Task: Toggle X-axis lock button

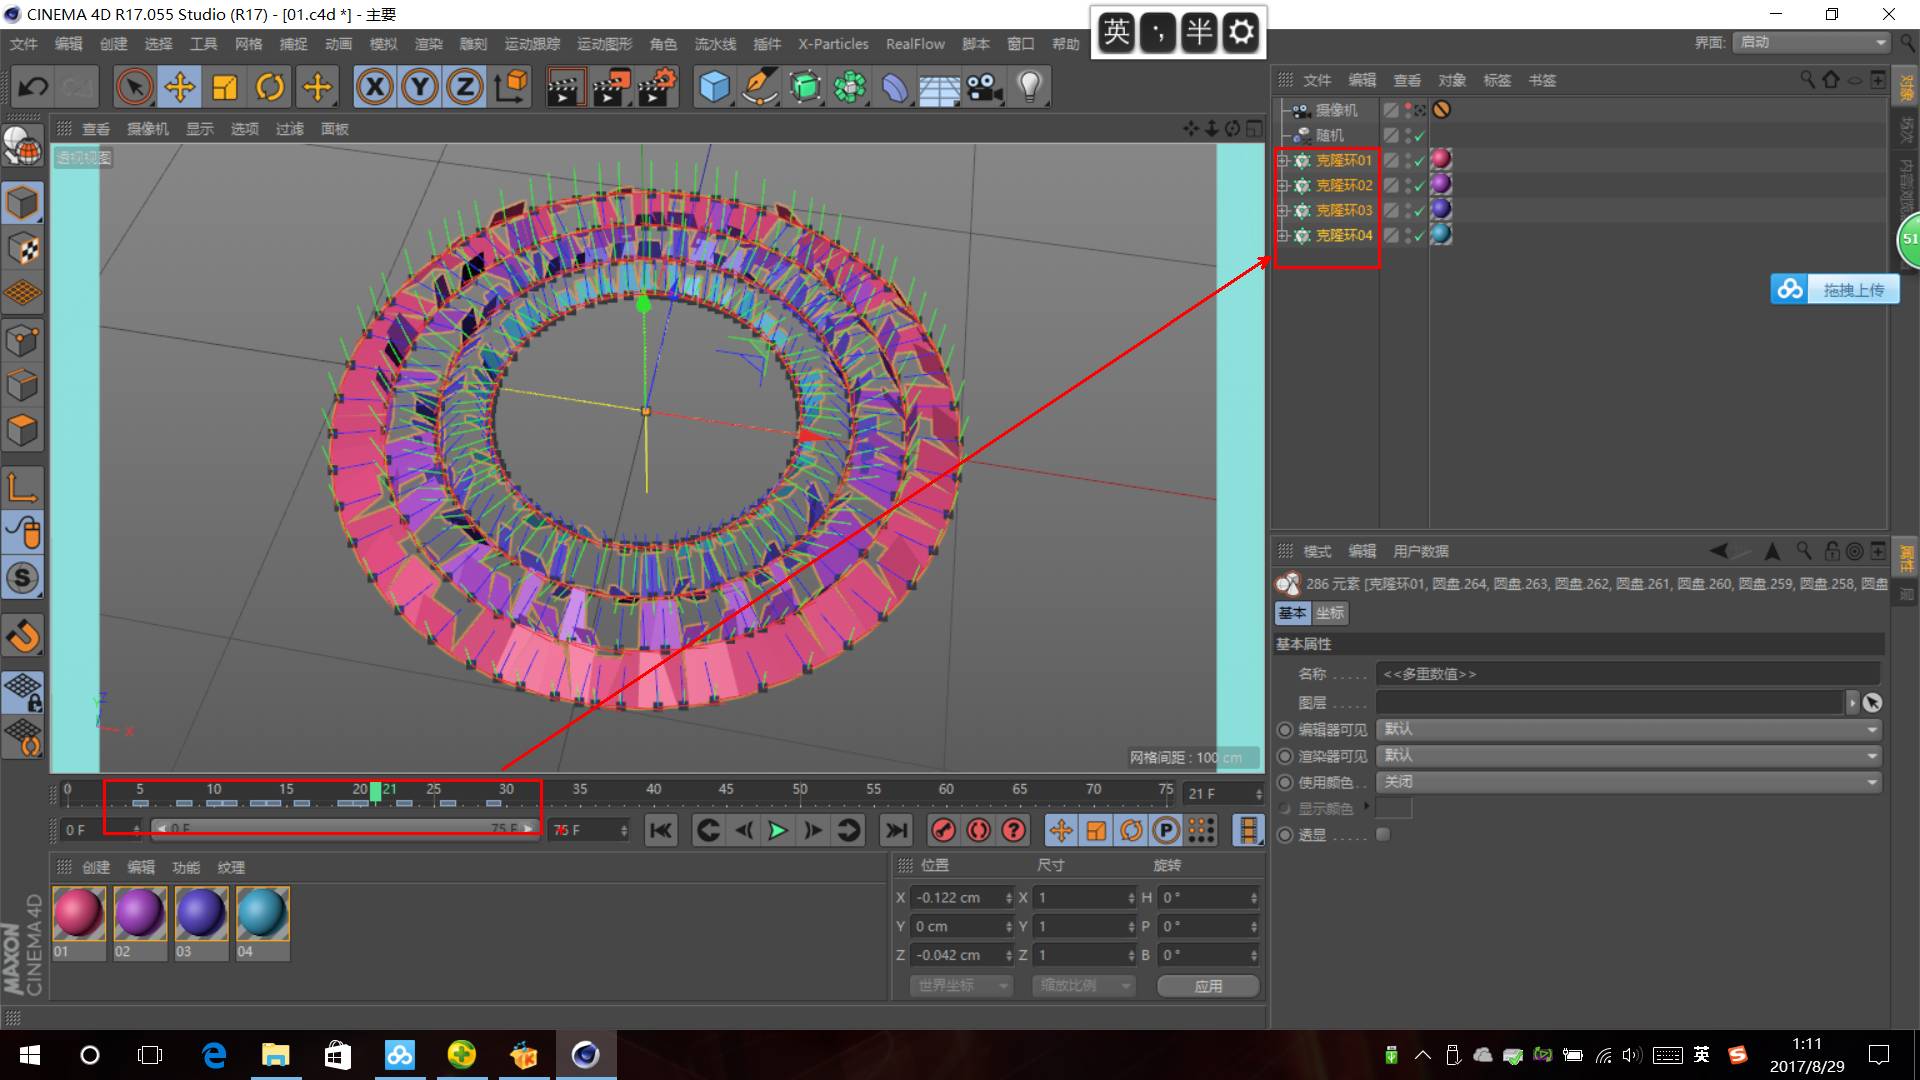Action: [375, 87]
